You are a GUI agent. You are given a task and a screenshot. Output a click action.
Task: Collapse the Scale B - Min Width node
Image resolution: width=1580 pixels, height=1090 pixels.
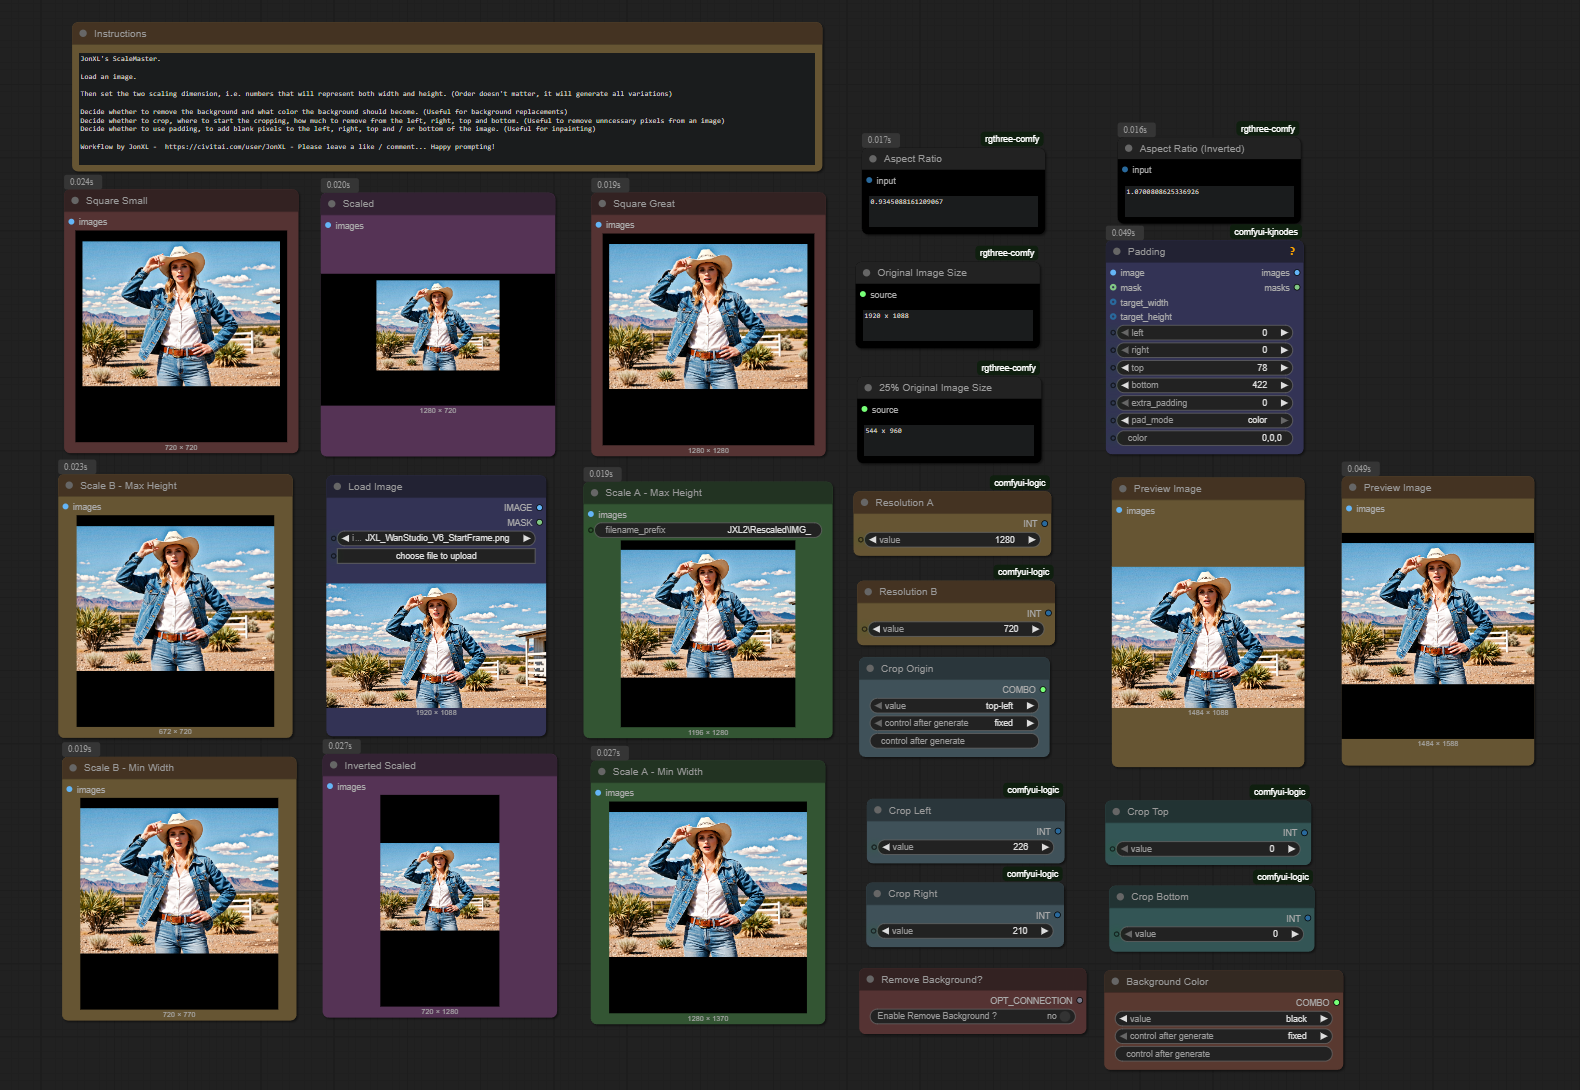point(73,768)
